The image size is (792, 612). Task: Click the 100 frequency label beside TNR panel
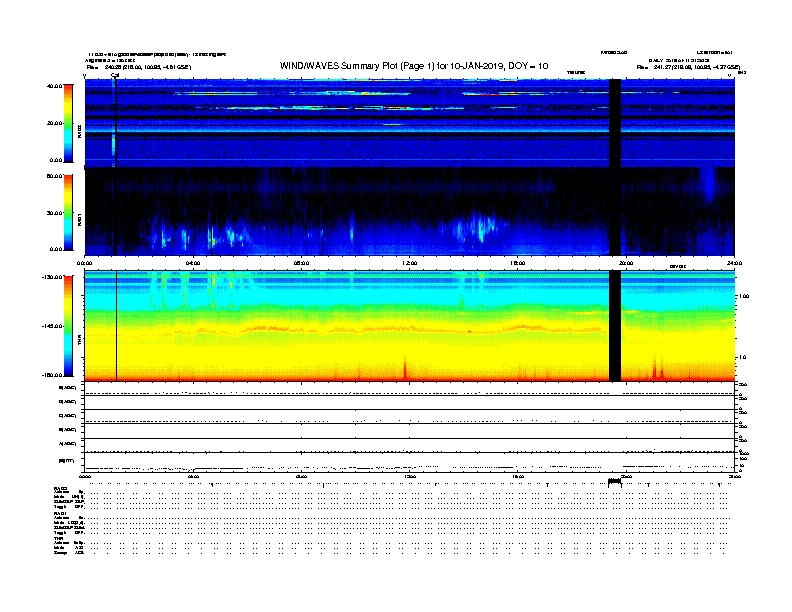[x=744, y=296]
